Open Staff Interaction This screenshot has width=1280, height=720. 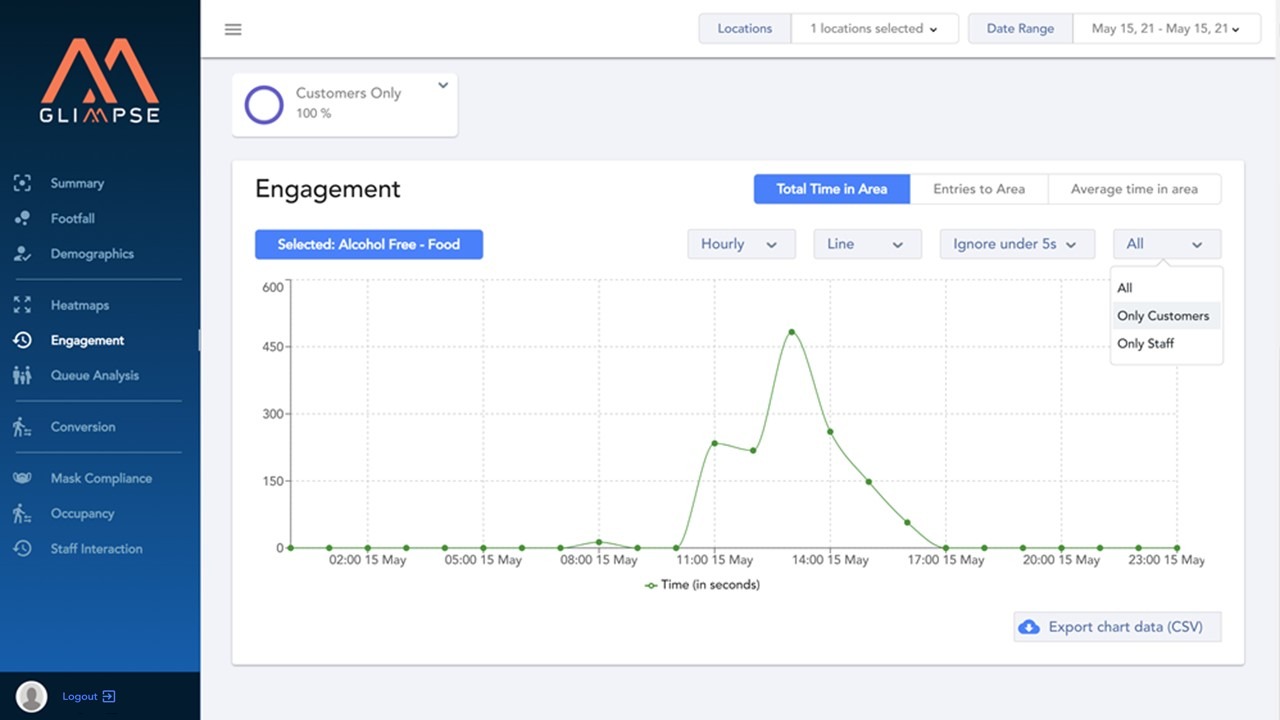pyautogui.click(x=96, y=549)
